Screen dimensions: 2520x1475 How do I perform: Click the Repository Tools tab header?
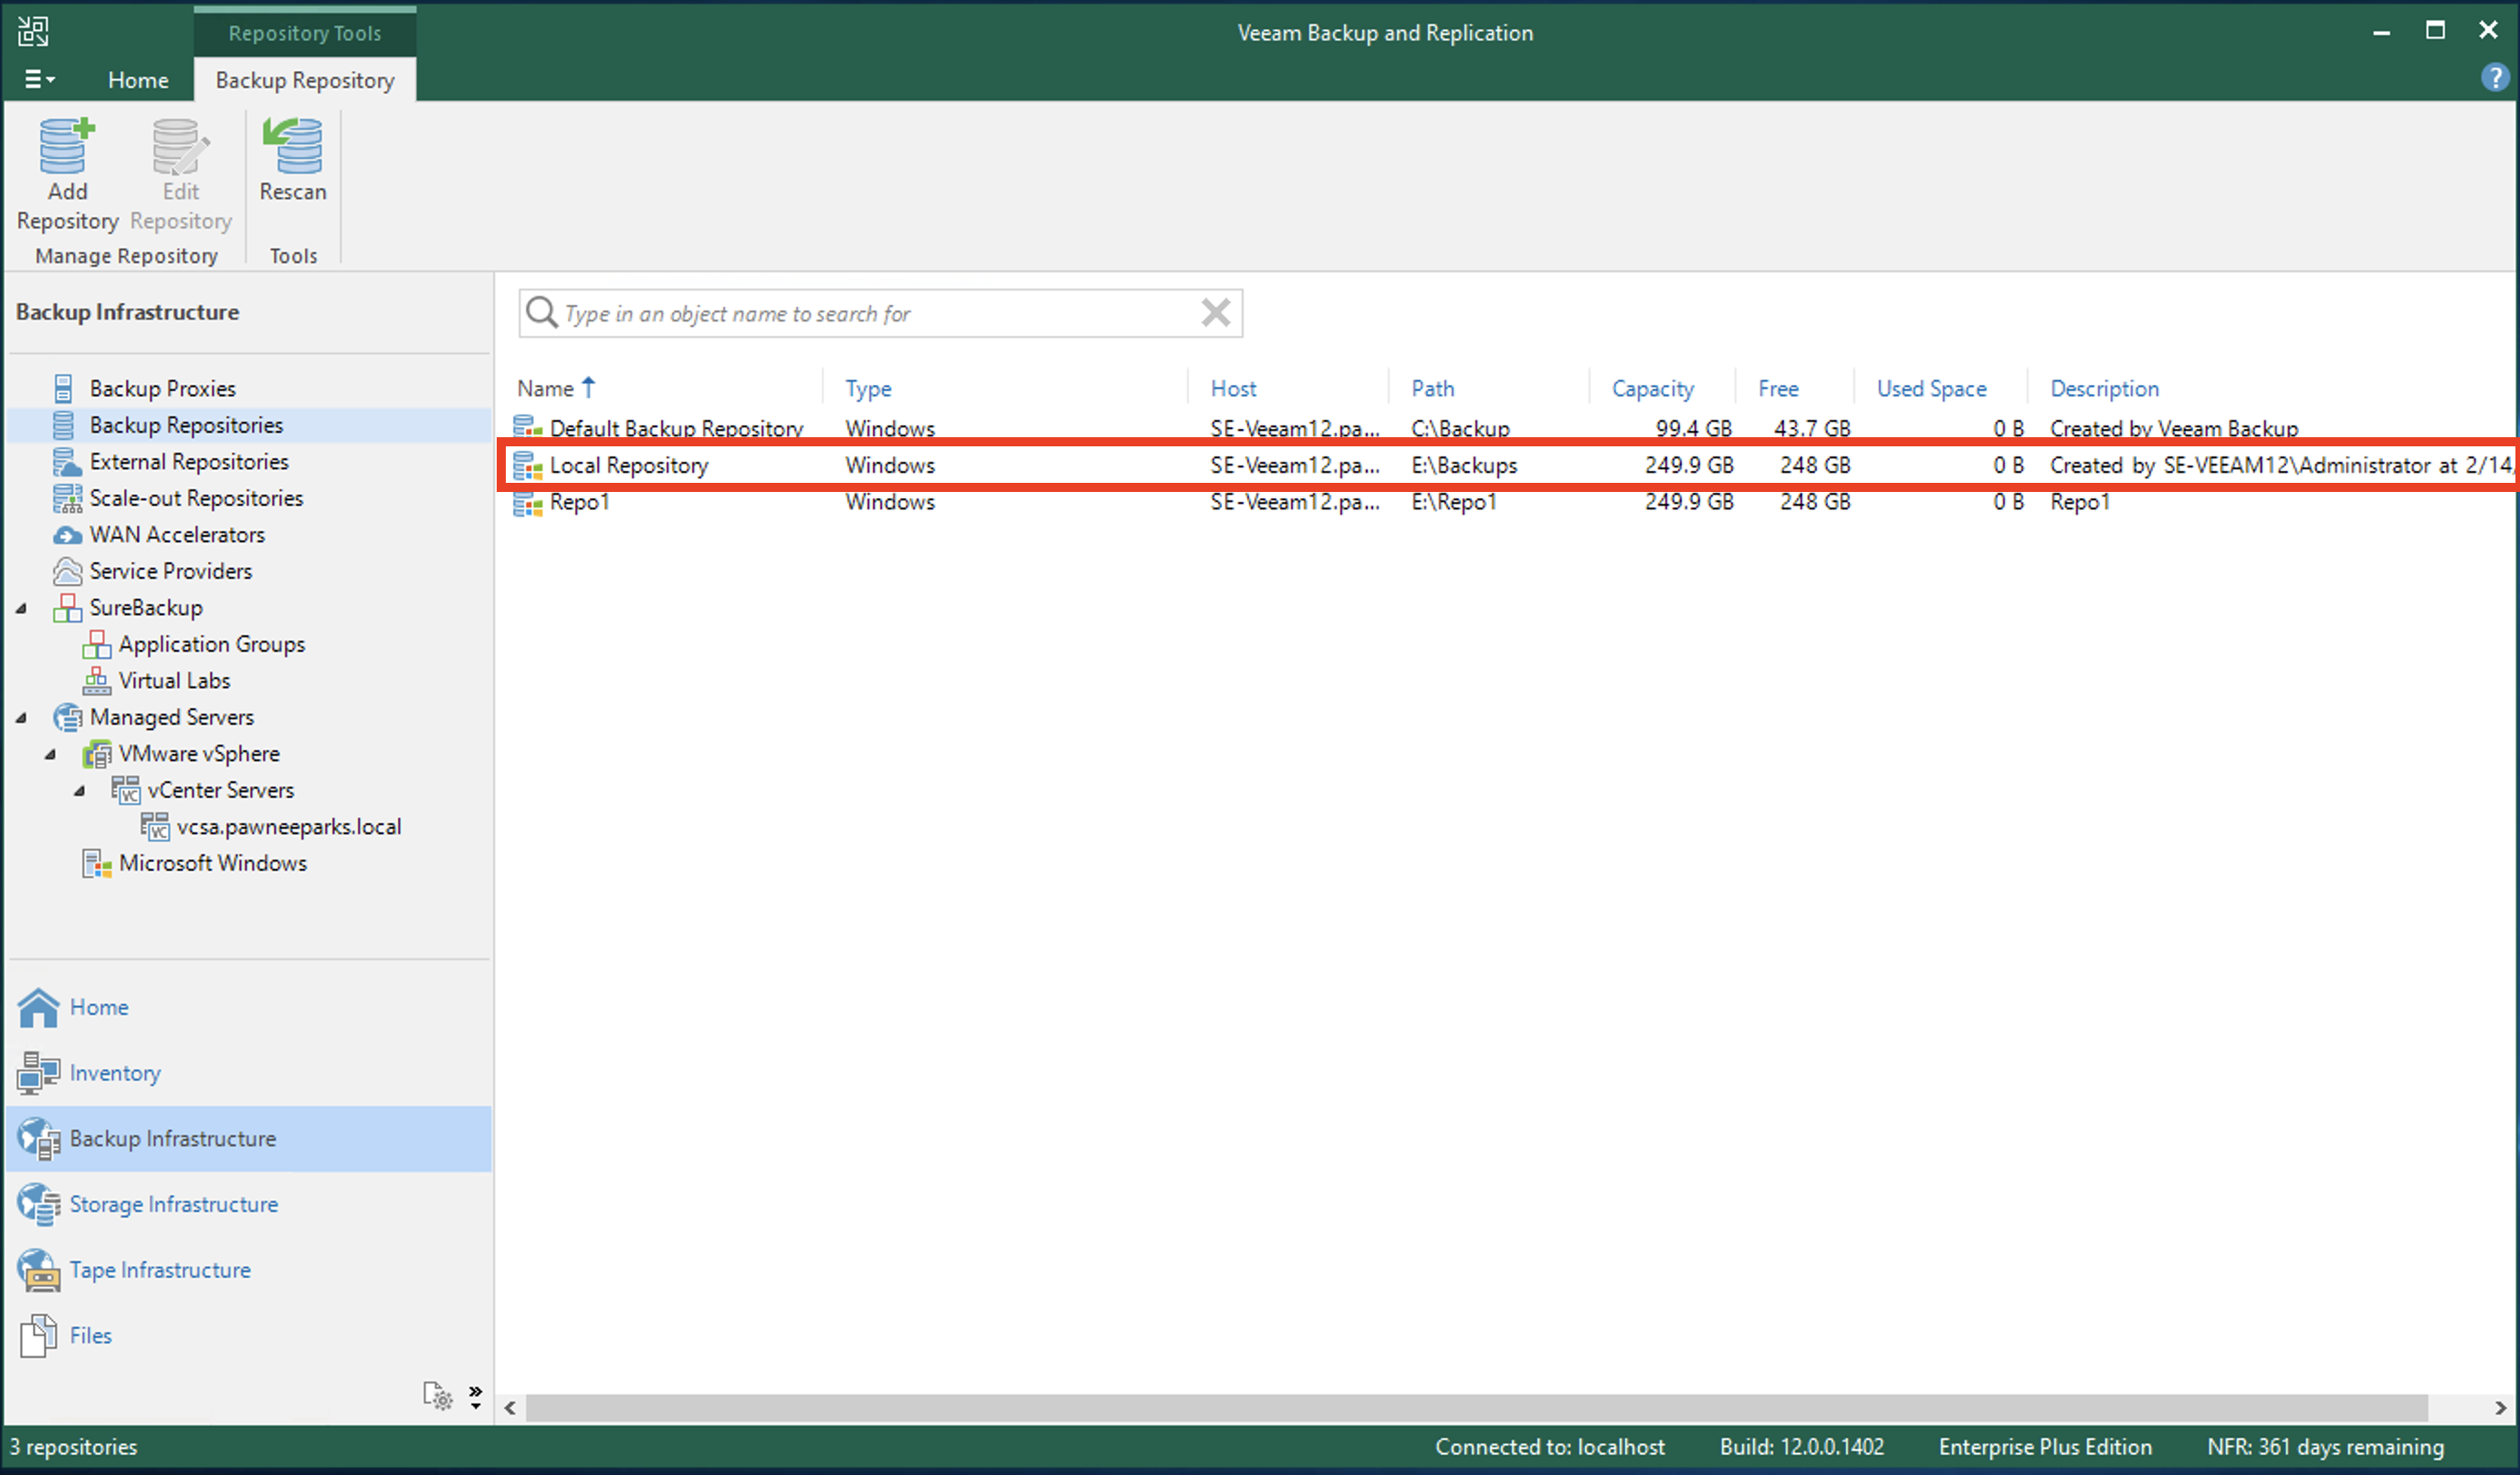(305, 33)
